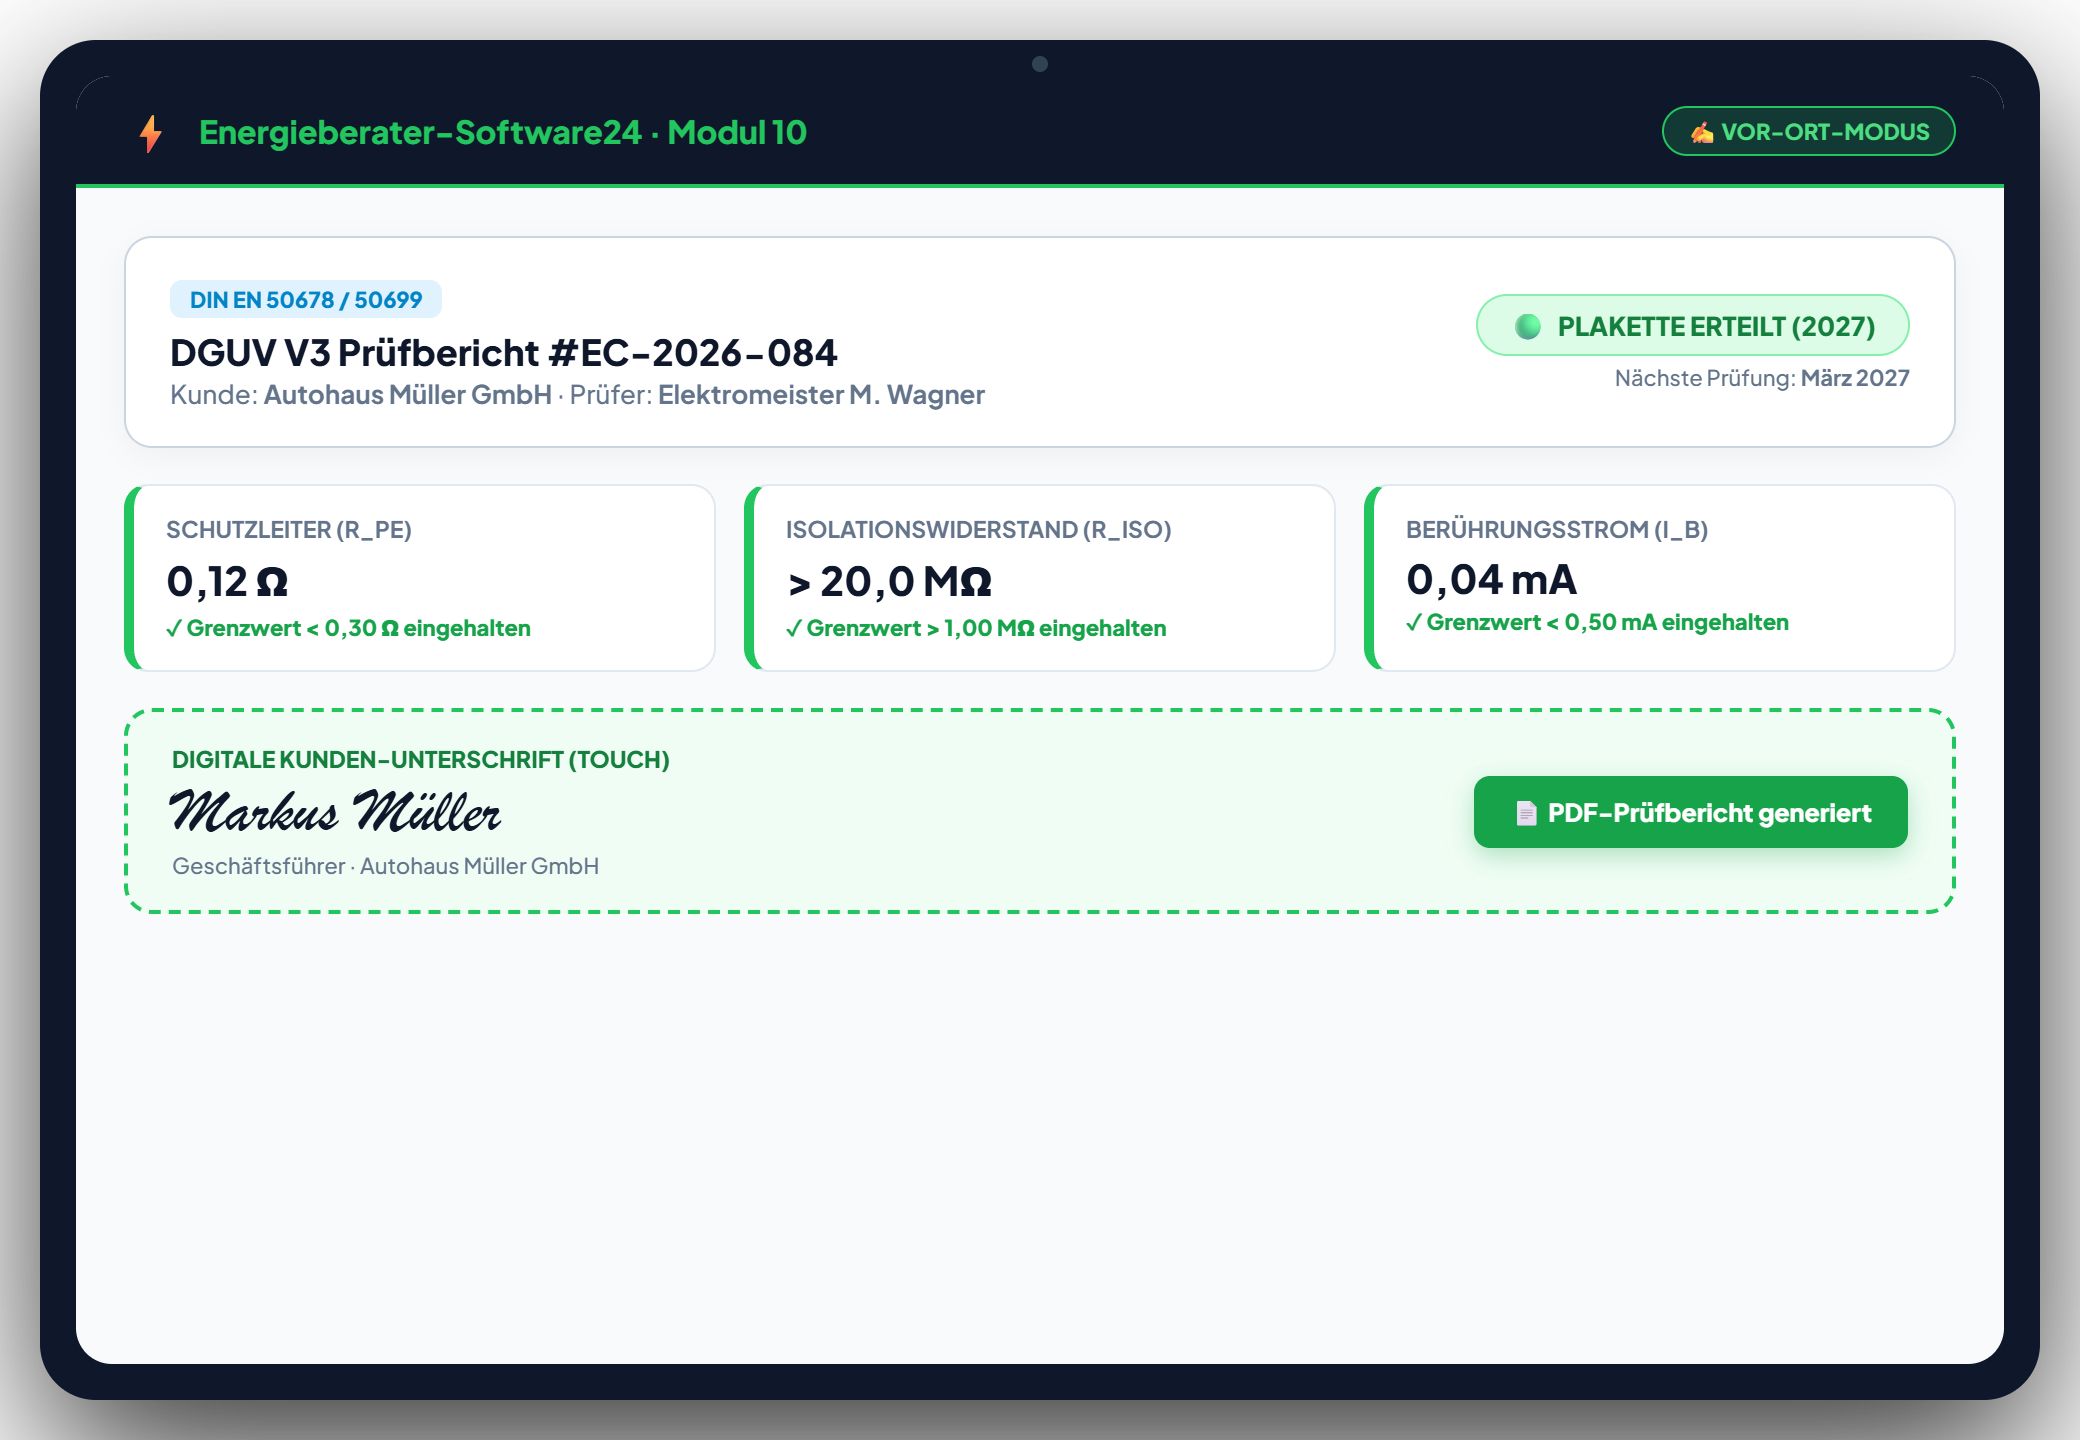2080x1440 pixels.
Task: Click the ISOLATIONSWIDERSTAND (R_ISO) label
Action: tap(978, 529)
